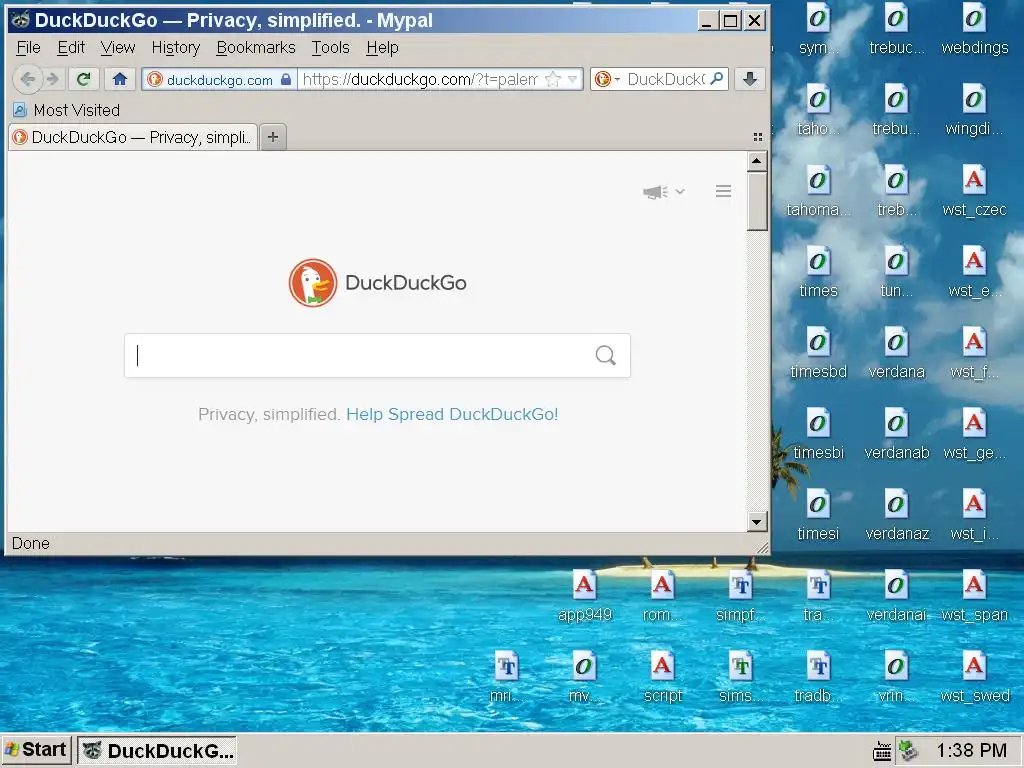This screenshot has height=768, width=1024.
Task: Select the wst_czec font file icon
Action: 974,192
